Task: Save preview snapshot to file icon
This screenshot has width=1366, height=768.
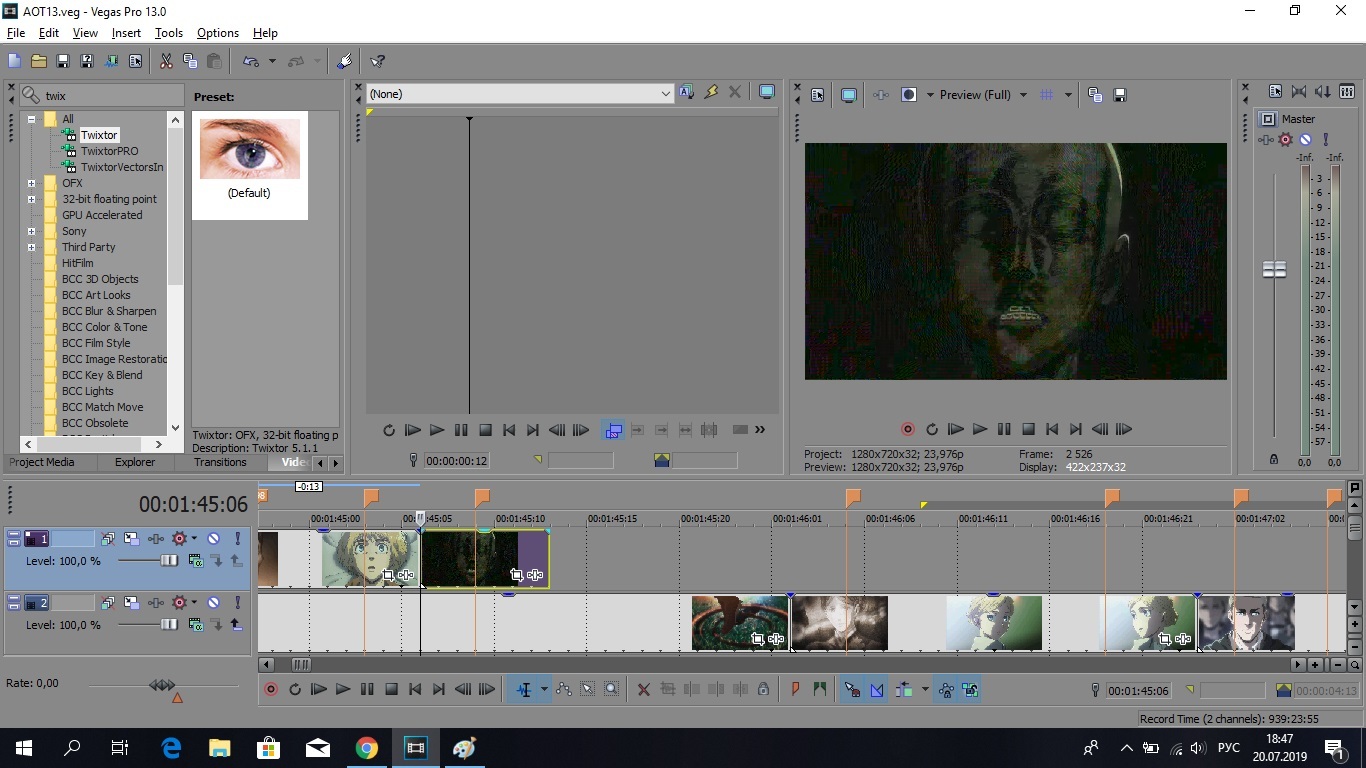Action: (x=1120, y=95)
